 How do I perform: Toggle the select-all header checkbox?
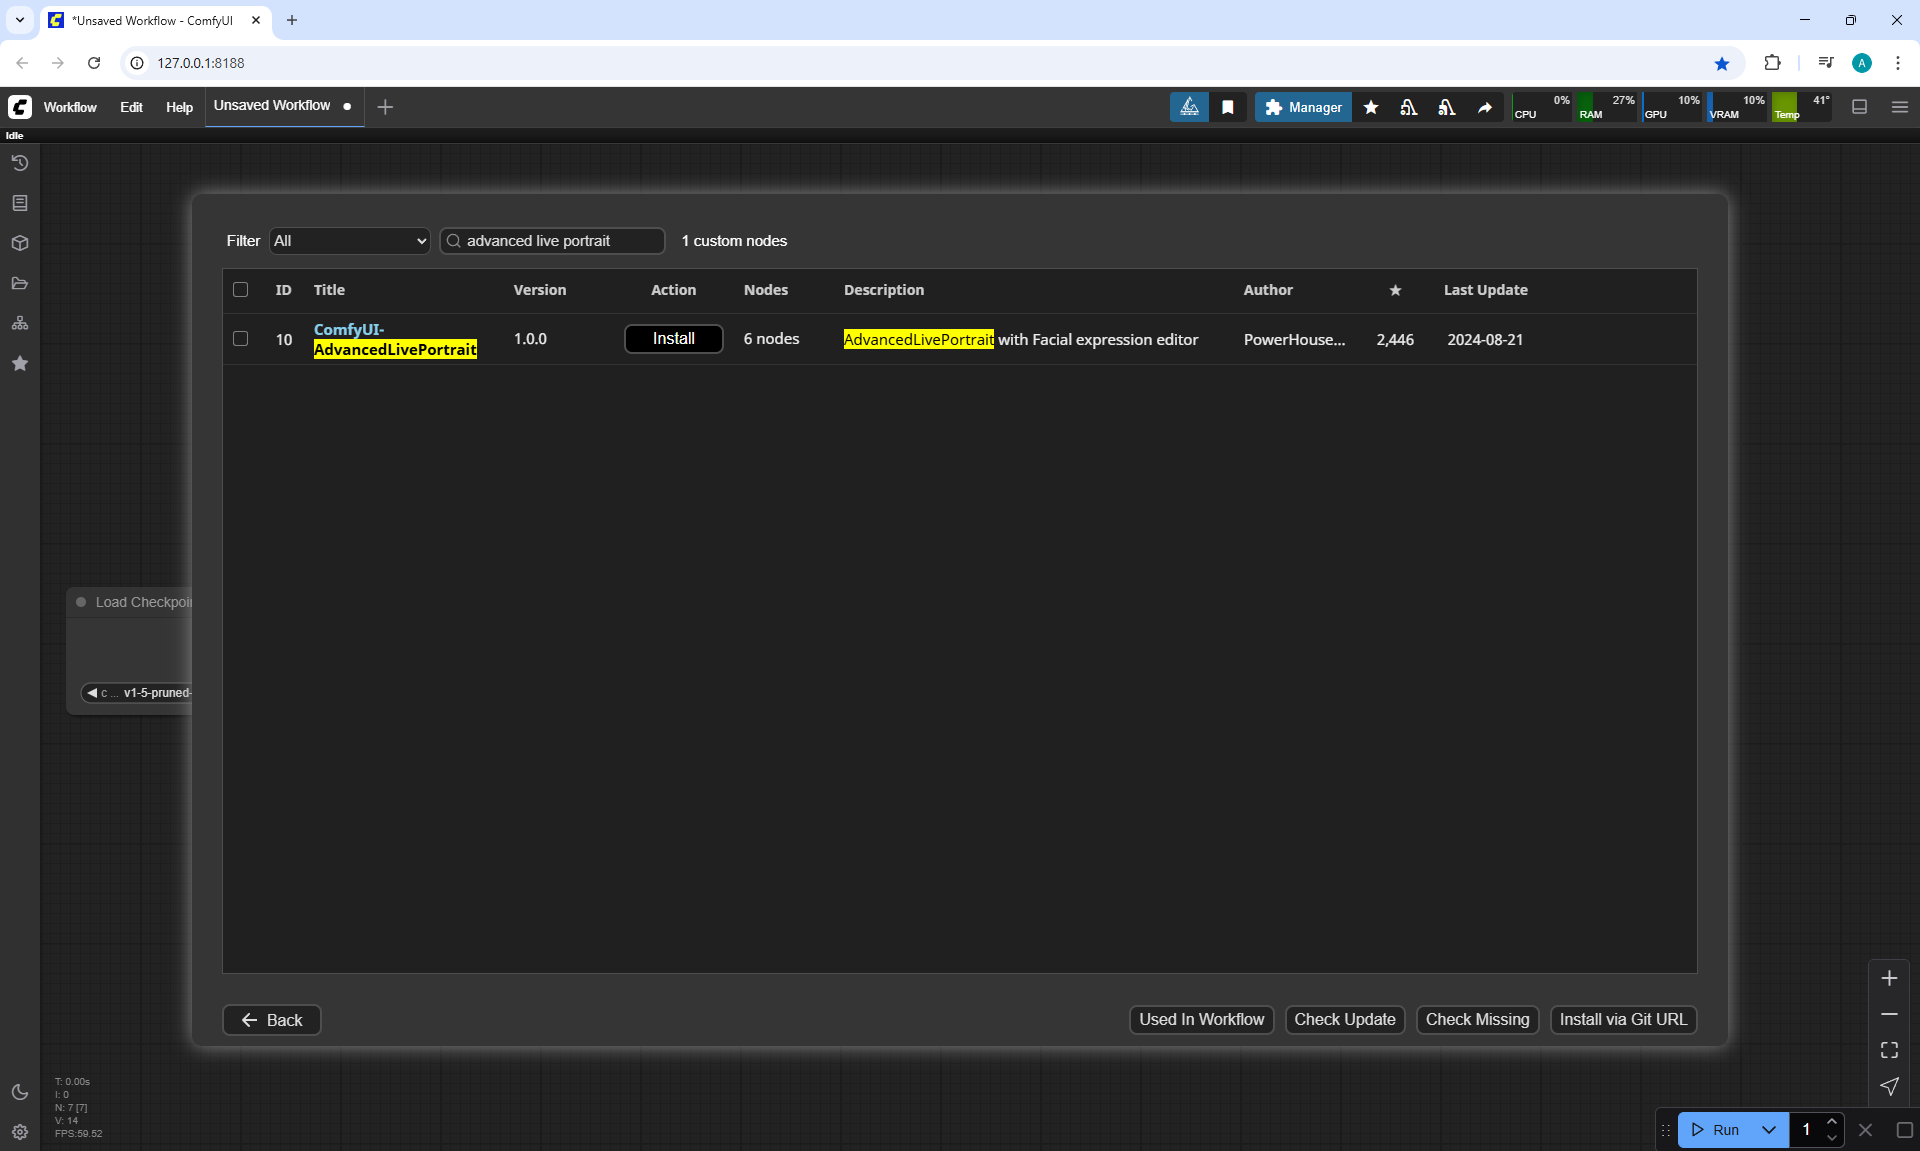click(x=240, y=290)
